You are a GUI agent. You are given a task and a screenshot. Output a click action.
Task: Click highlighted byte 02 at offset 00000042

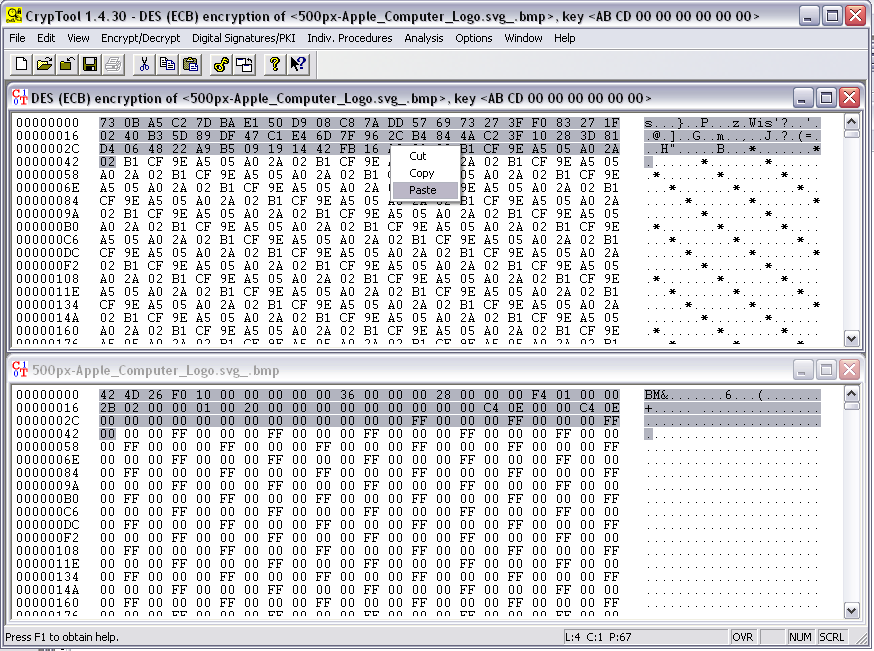108,162
